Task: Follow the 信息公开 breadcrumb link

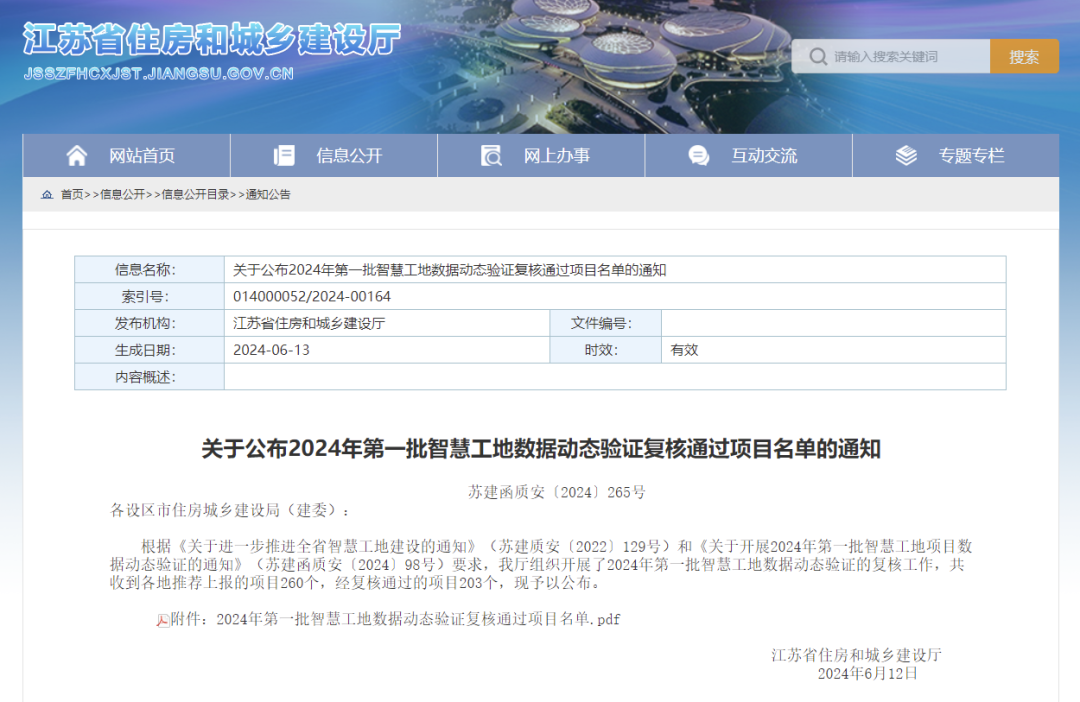Action: (x=123, y=195)
